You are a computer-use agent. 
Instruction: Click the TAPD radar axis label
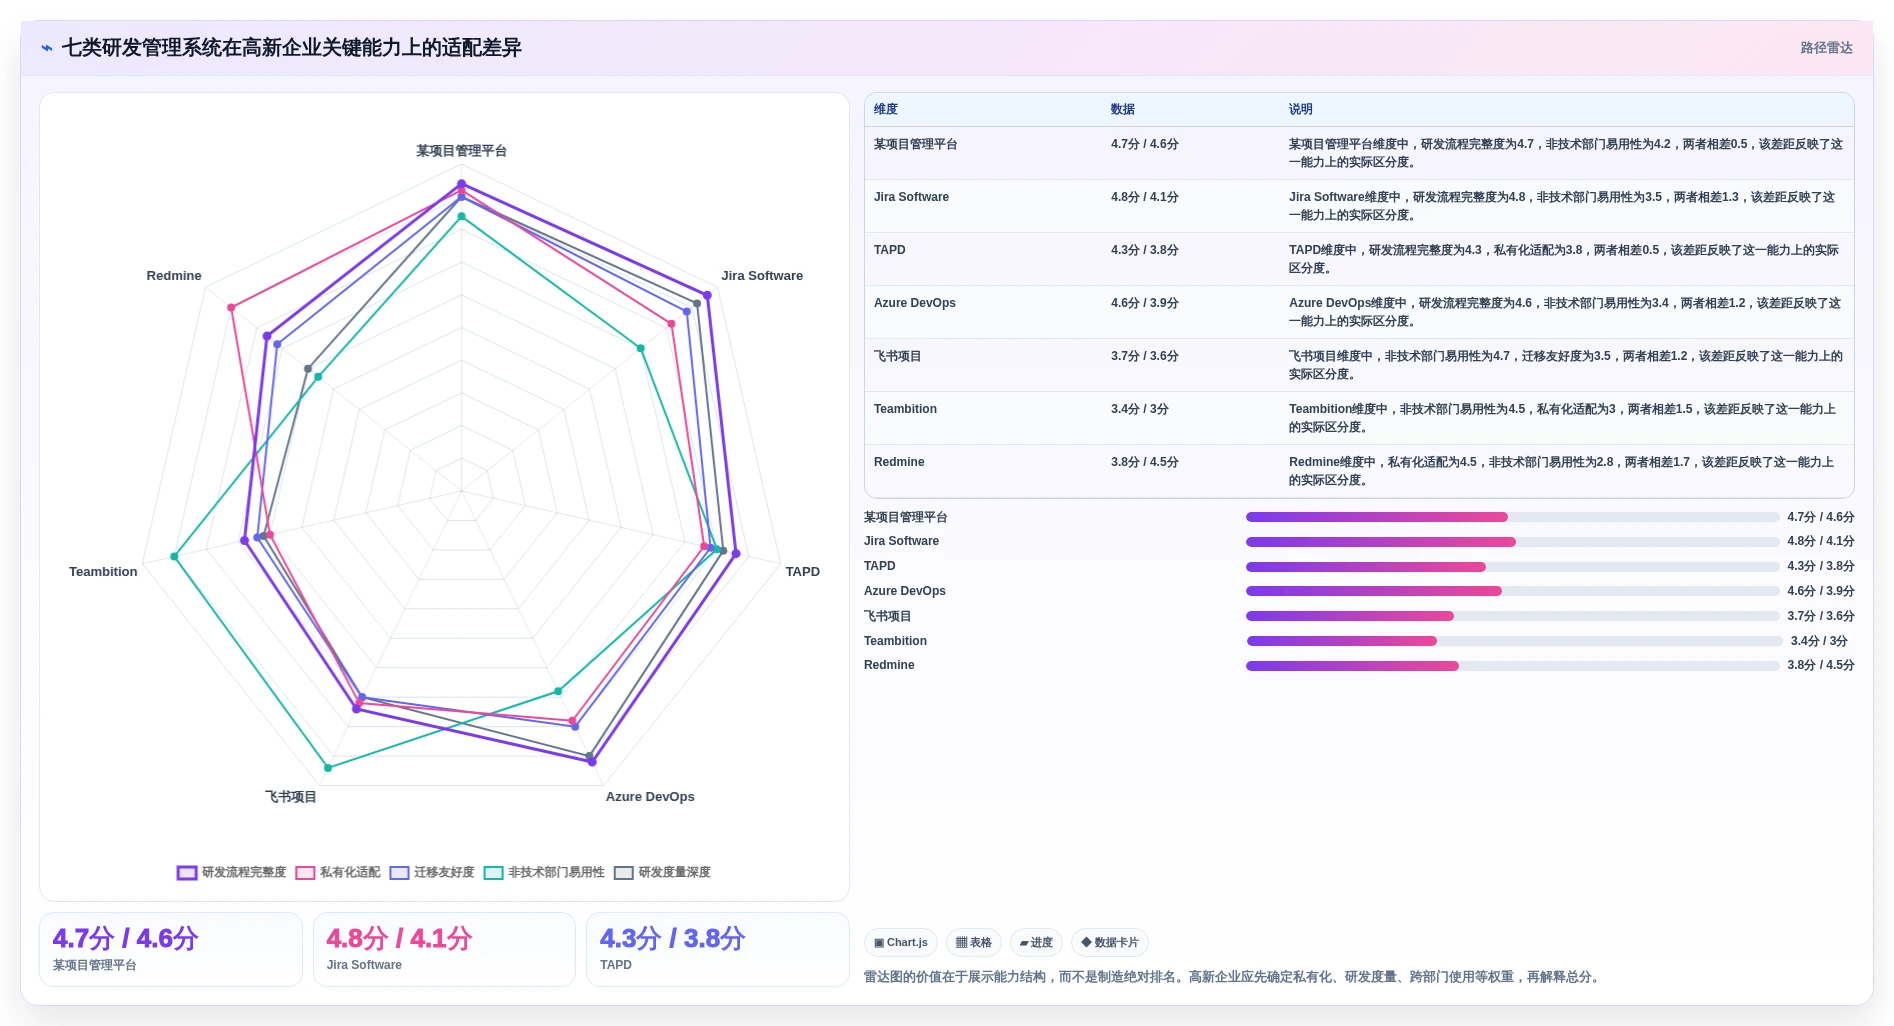click(x=802, y=572)
